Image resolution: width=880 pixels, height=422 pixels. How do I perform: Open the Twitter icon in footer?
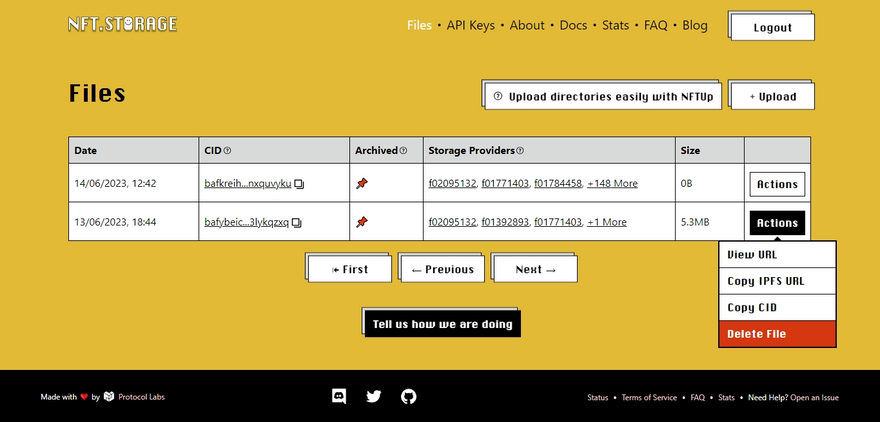point(374,396)
